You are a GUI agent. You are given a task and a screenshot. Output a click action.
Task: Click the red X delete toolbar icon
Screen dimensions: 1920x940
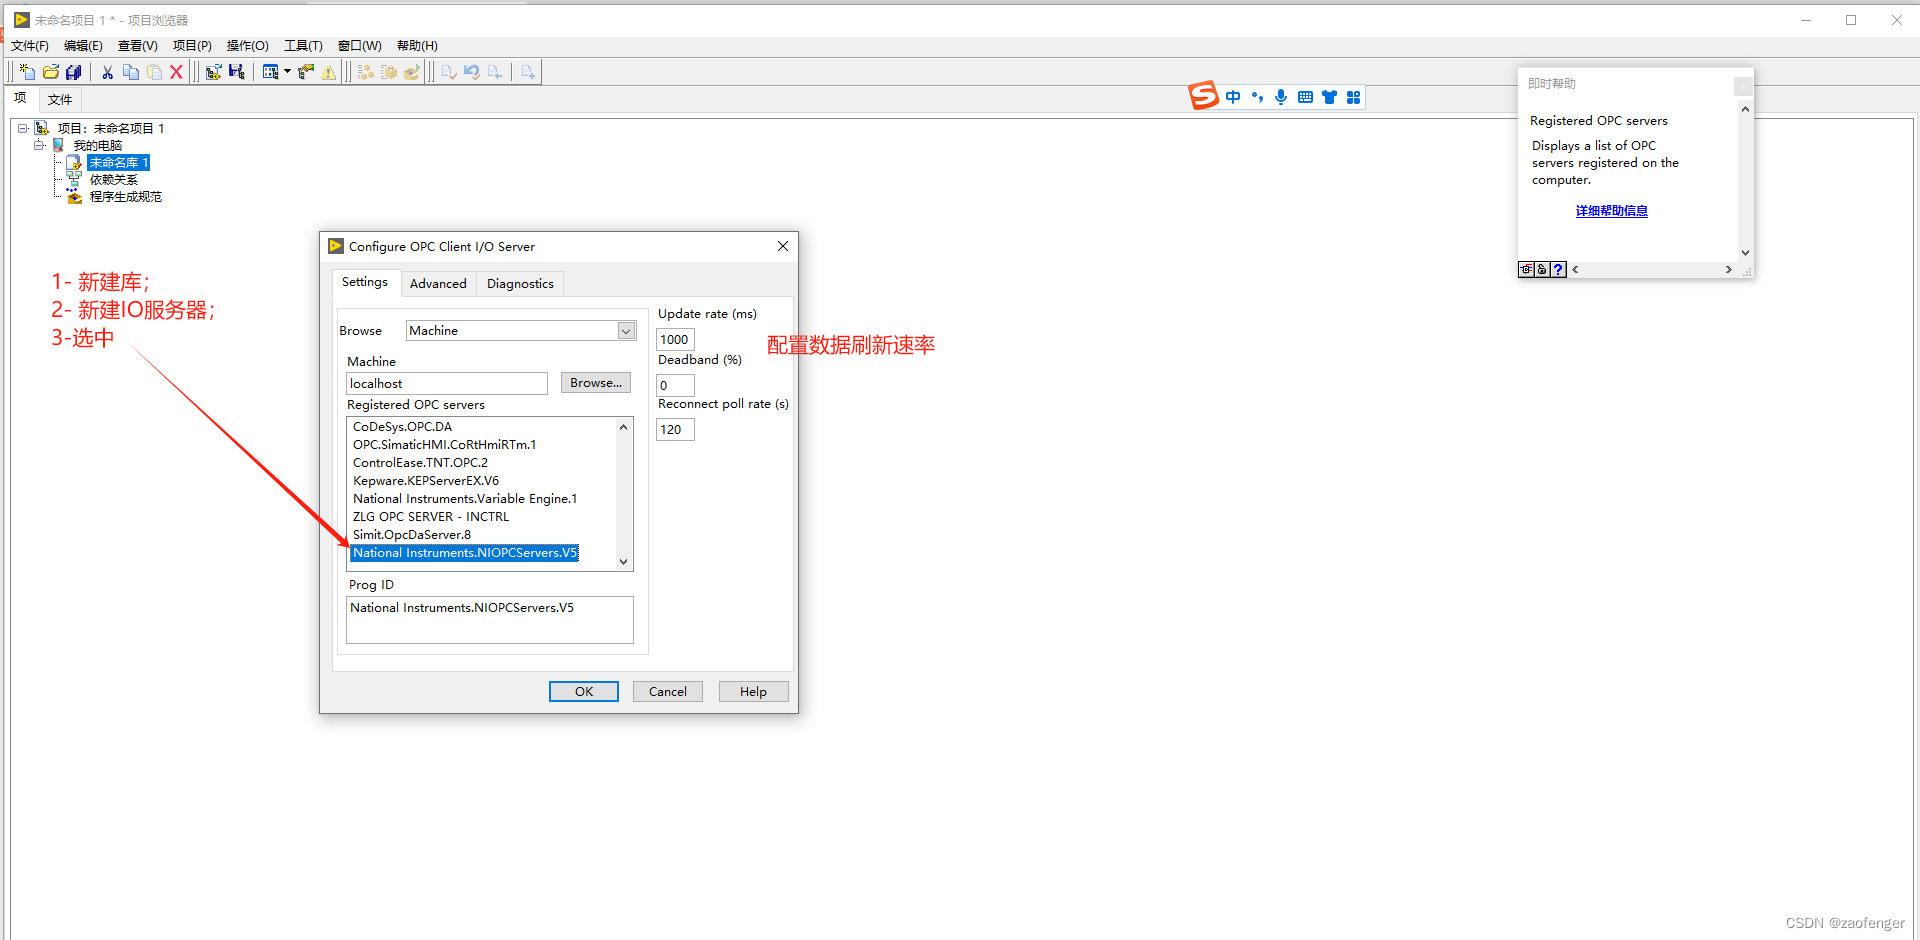tap(177, 71)
